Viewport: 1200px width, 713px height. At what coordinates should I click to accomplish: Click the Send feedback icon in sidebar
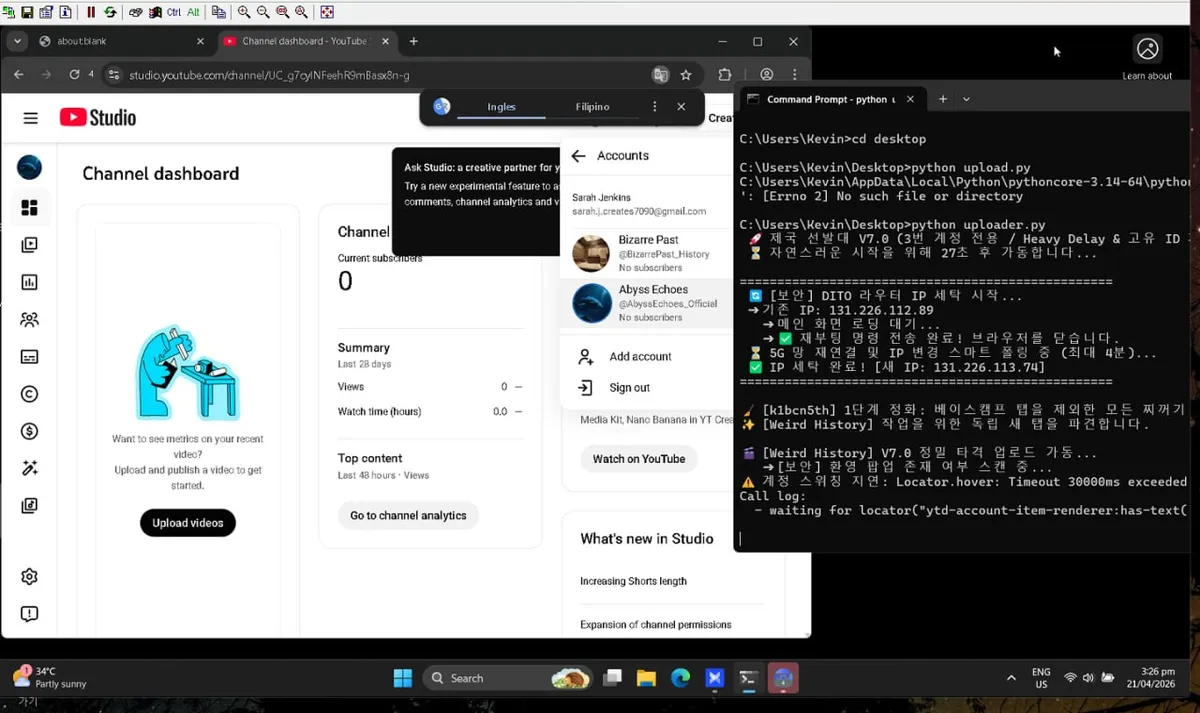coord(29,614)
